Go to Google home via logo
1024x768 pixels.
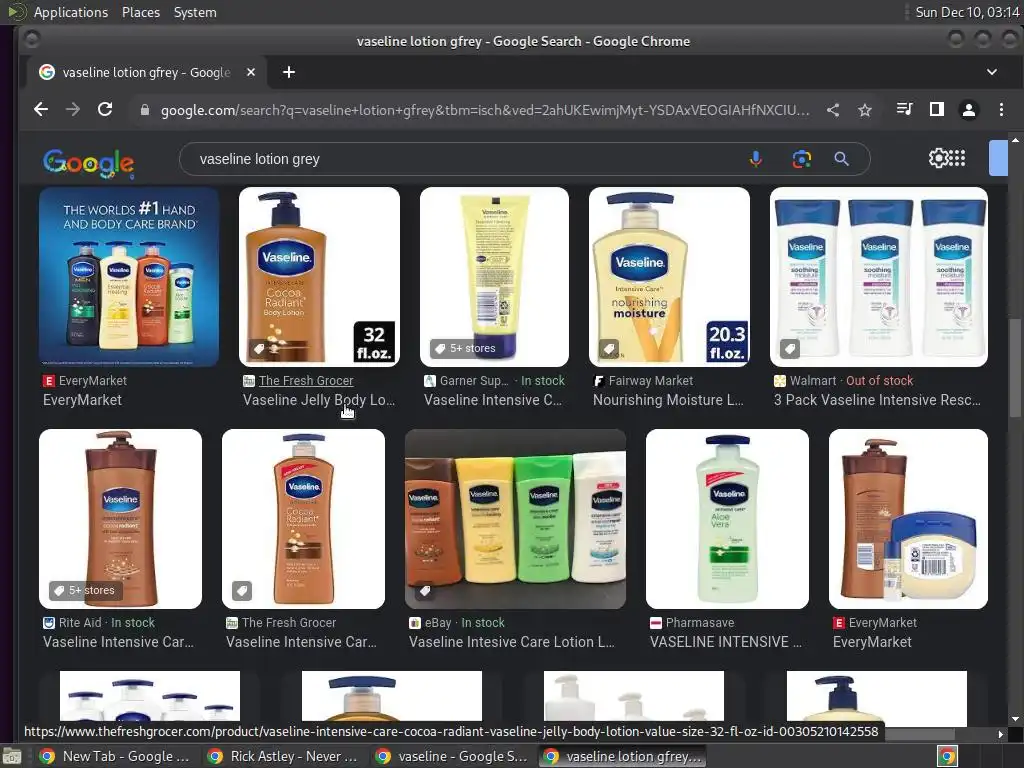click(89, 162)
